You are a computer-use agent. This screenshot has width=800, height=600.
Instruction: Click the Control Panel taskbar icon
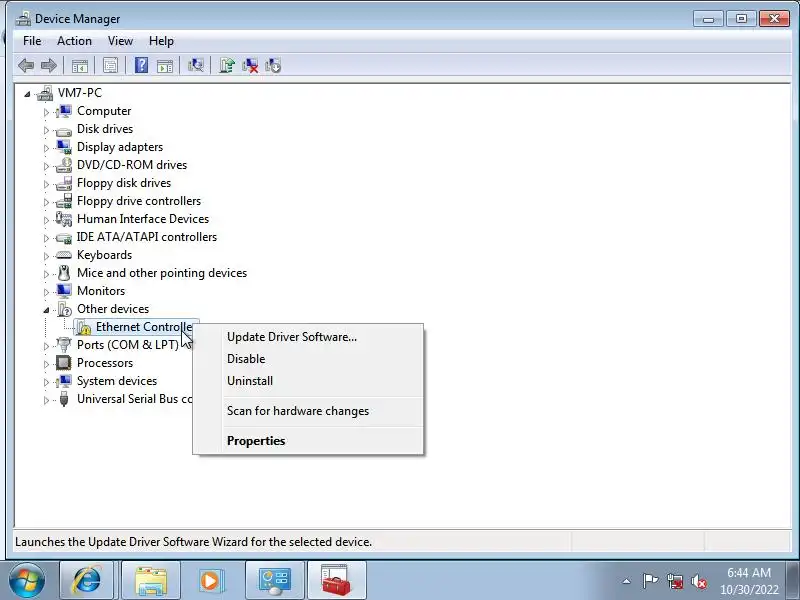(275, 581)
